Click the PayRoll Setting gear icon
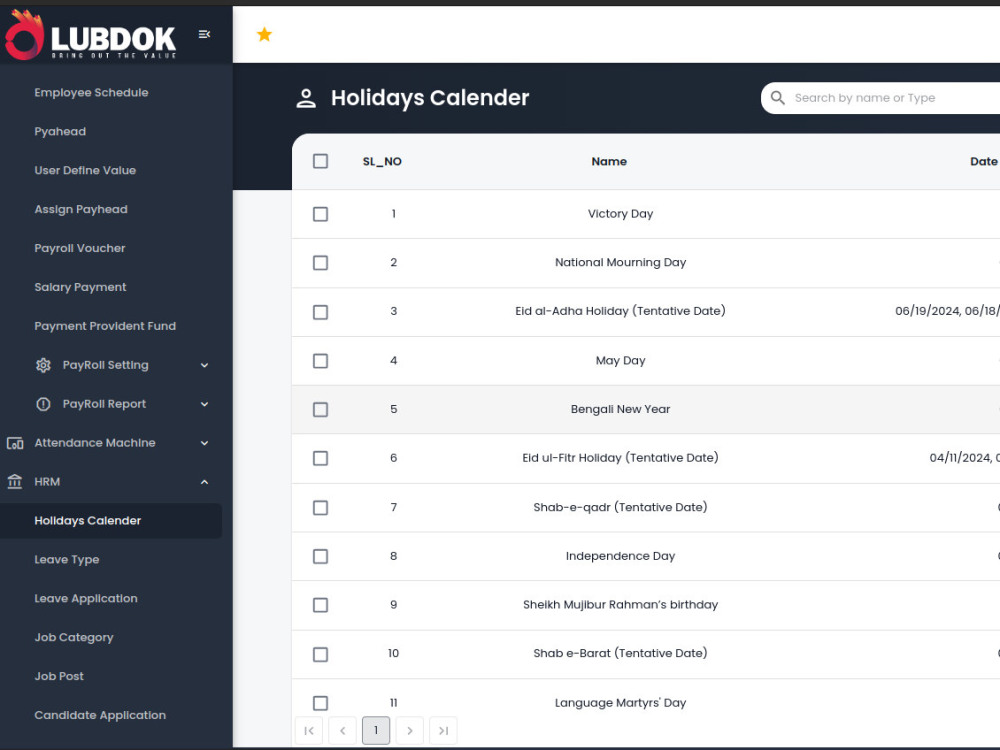Image resolution: width=1000 pixels, height=750 pixels. (43, 365)
